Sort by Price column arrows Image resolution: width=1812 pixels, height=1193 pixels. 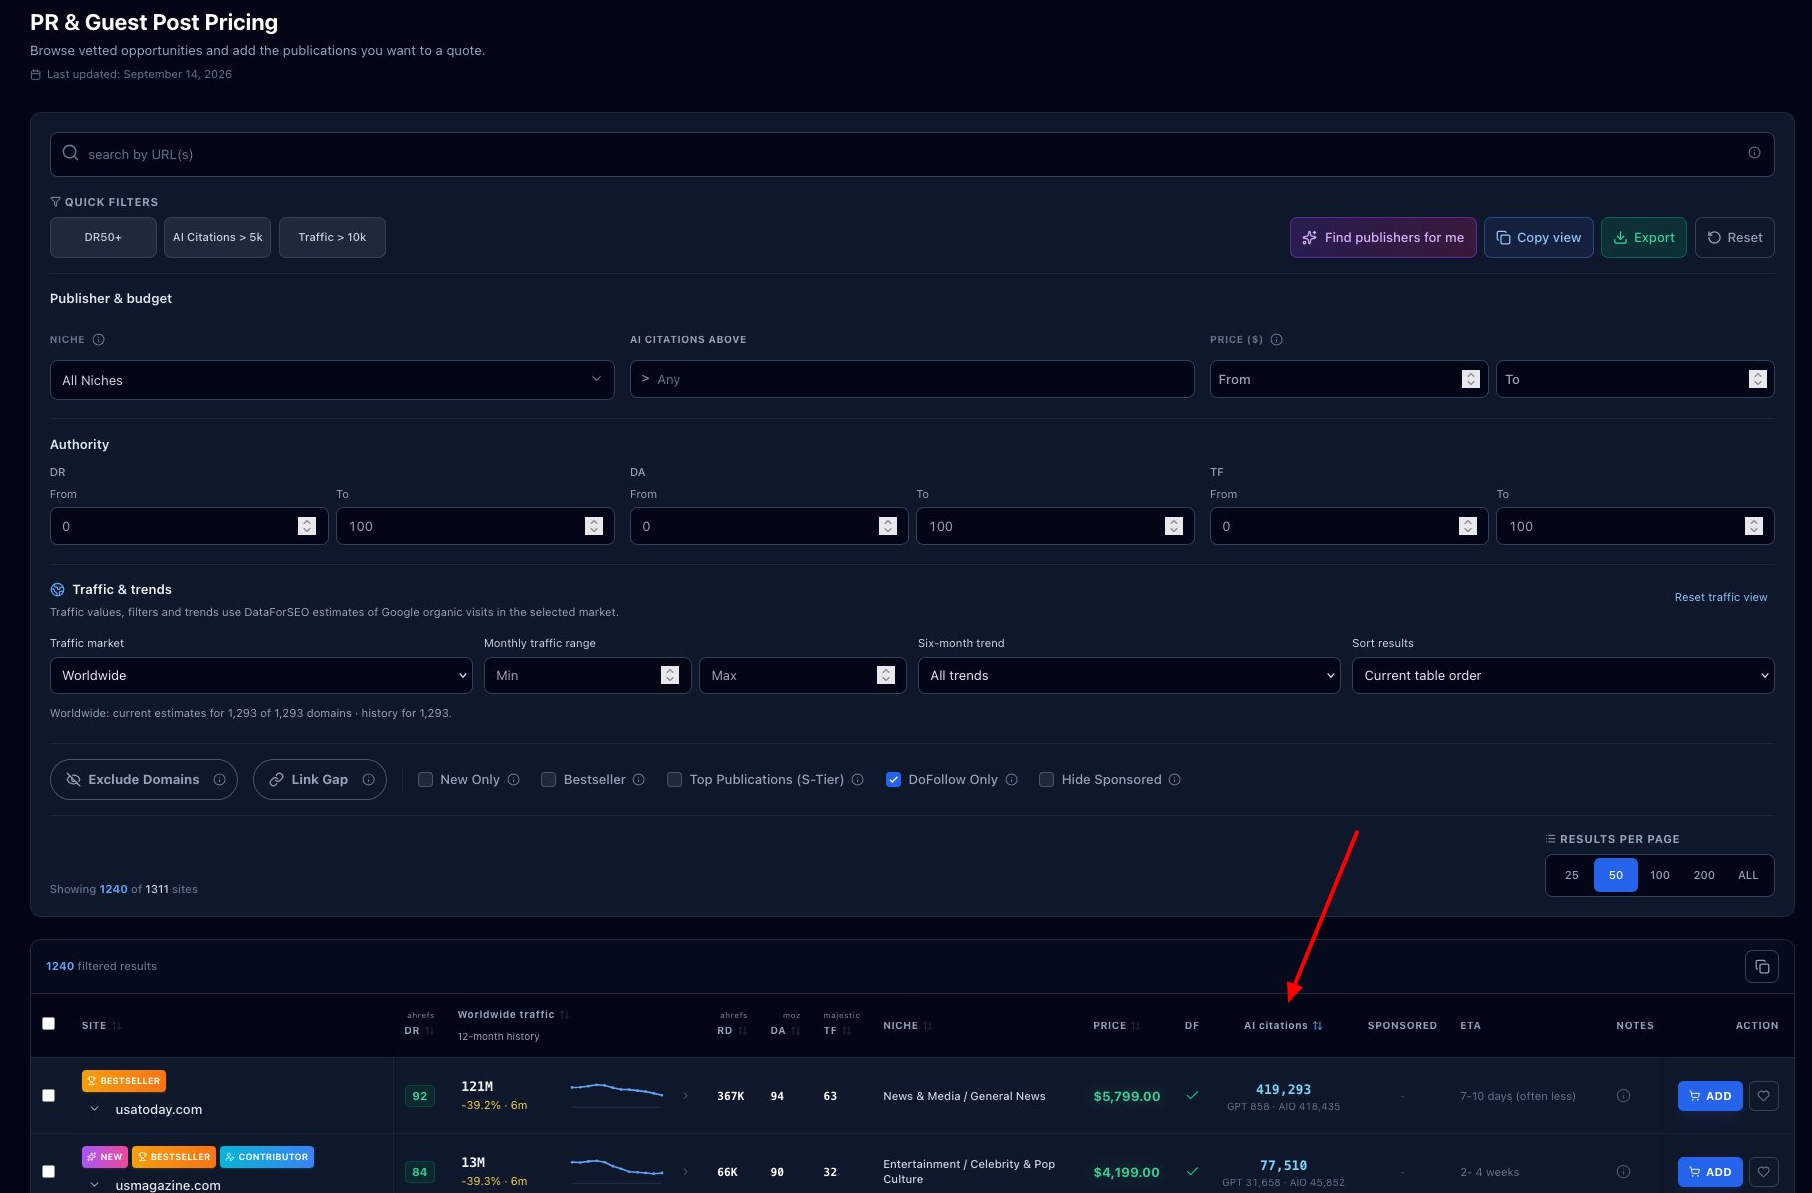pyautogui.click(x=1135, y=1026)
